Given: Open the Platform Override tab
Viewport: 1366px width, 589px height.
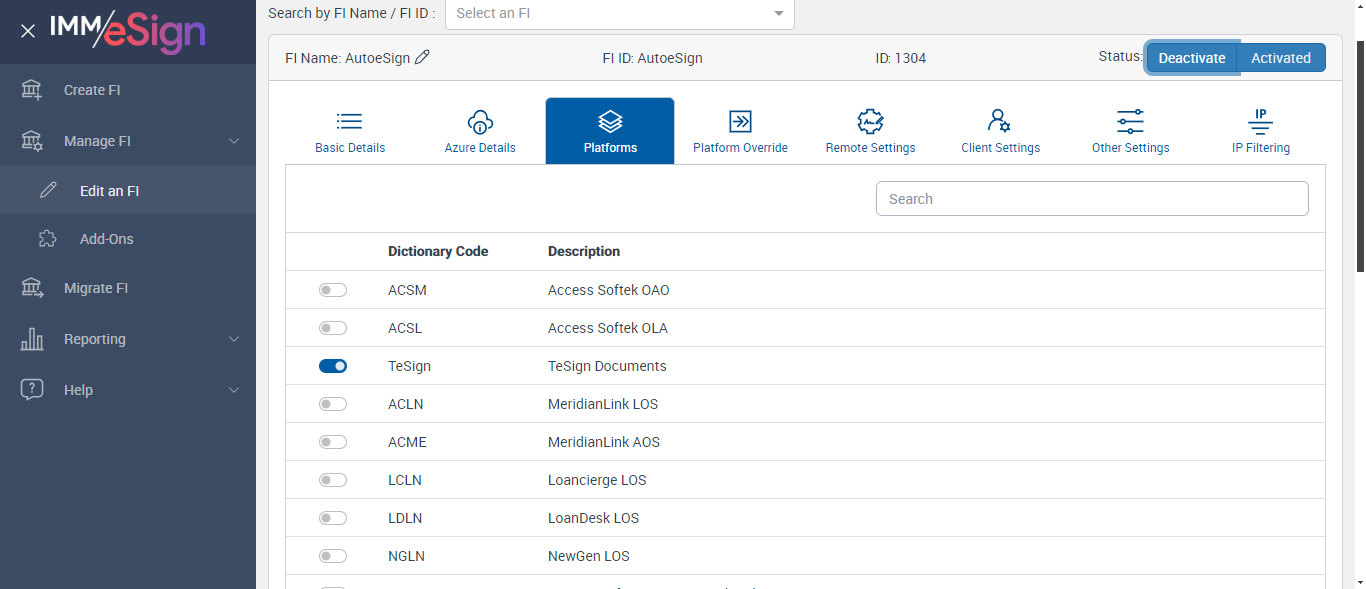Looking at the screenshot, I should coord(740,131).
